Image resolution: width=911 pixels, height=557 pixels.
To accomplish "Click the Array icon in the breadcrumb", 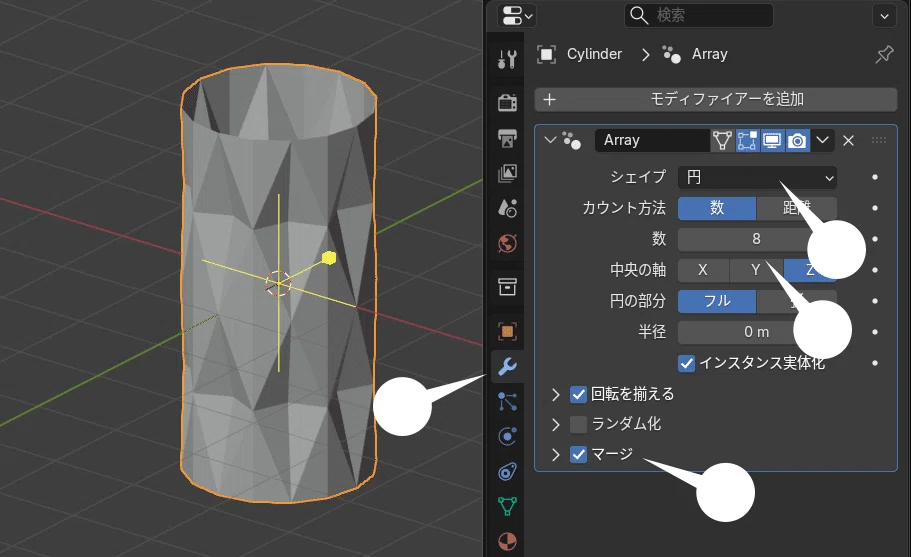I will pyautogui.click(x=672, y=55).
